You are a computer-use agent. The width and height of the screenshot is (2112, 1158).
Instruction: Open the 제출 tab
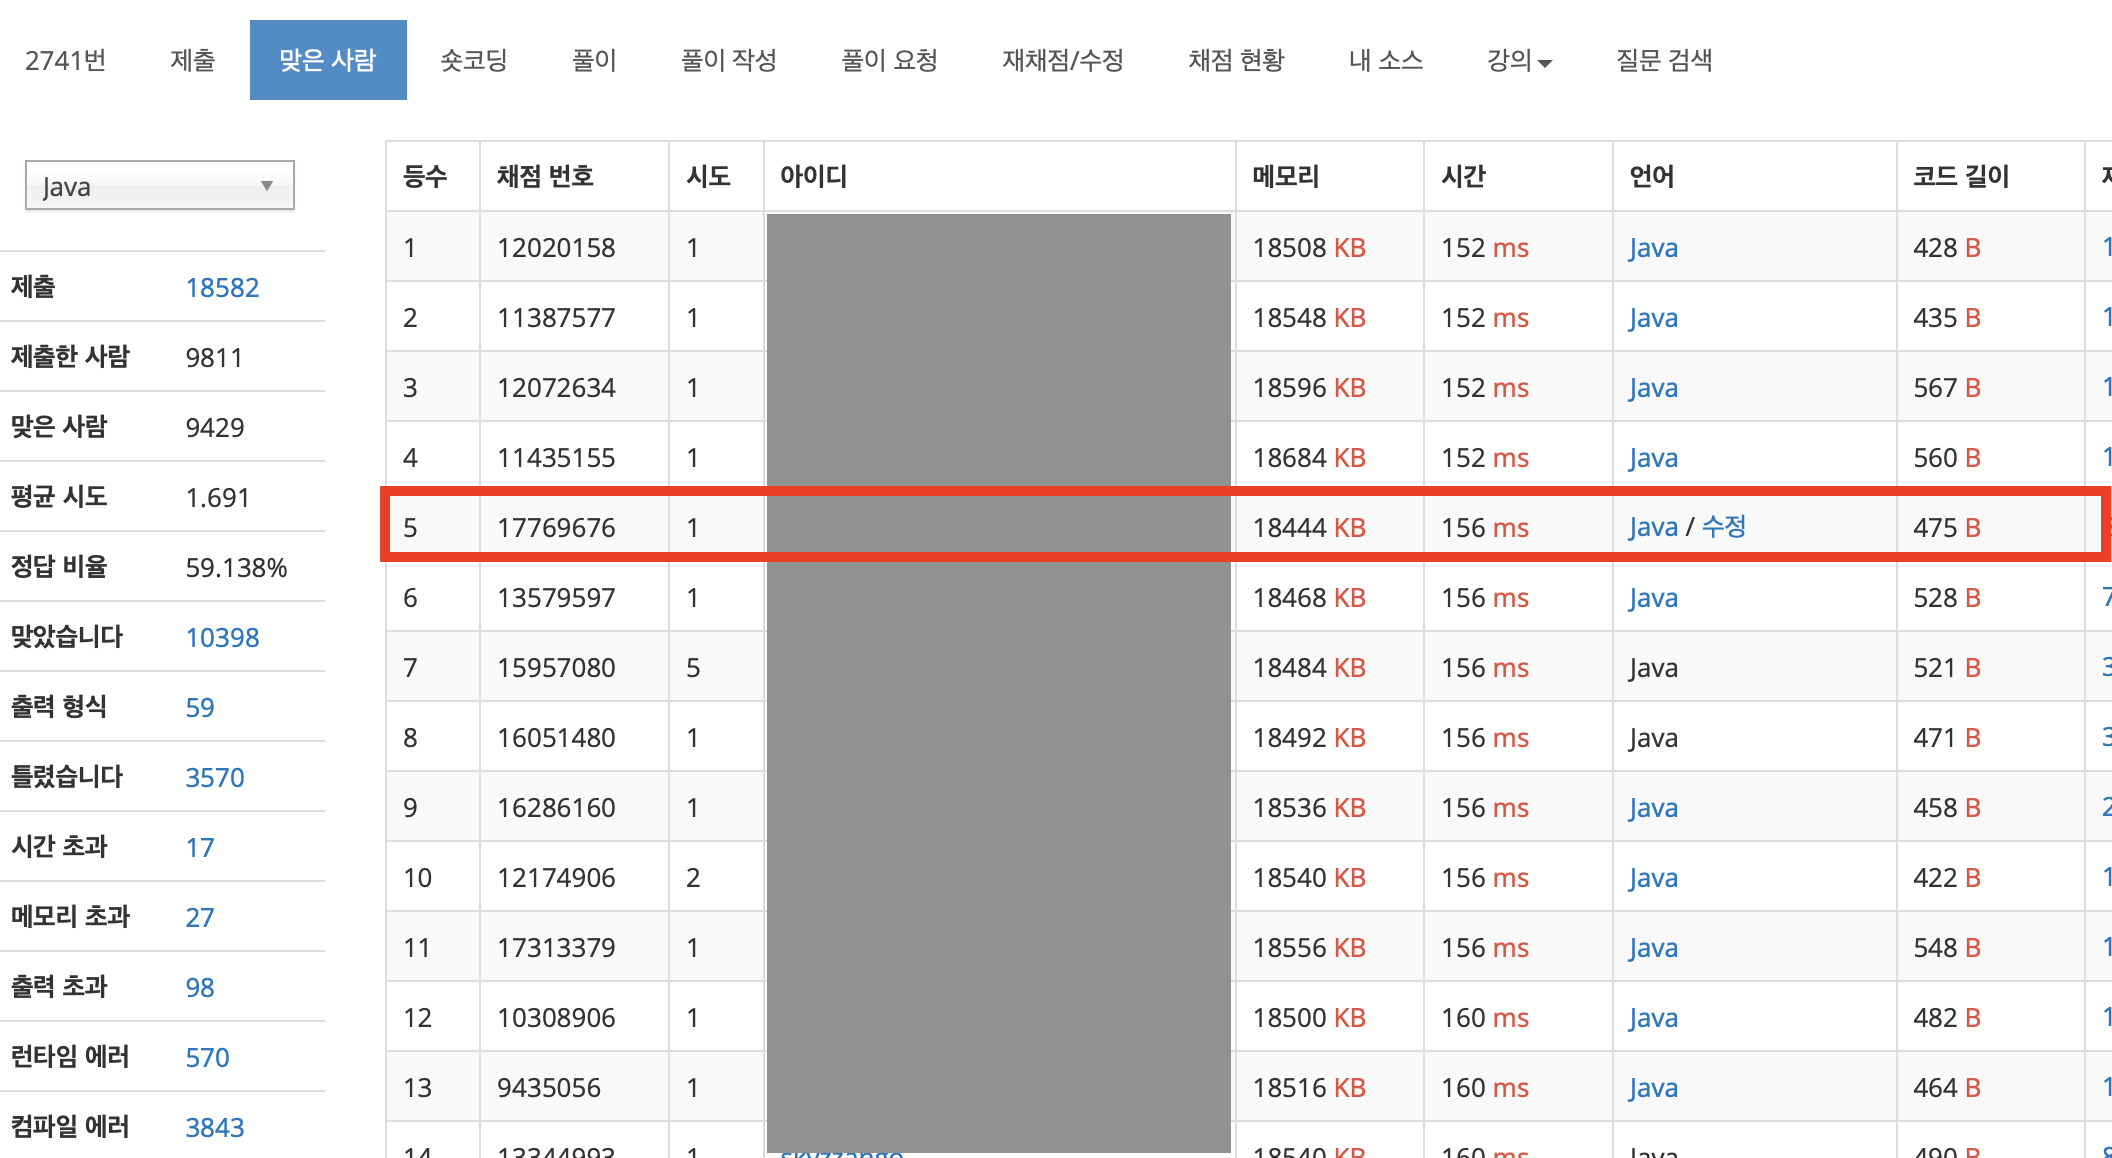click(x=192, y=61)
